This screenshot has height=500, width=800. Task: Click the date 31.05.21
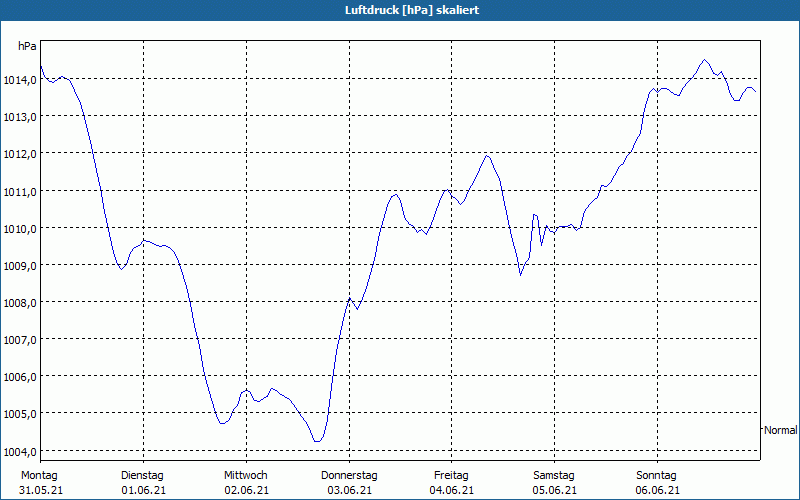click(x=41, y=490)
